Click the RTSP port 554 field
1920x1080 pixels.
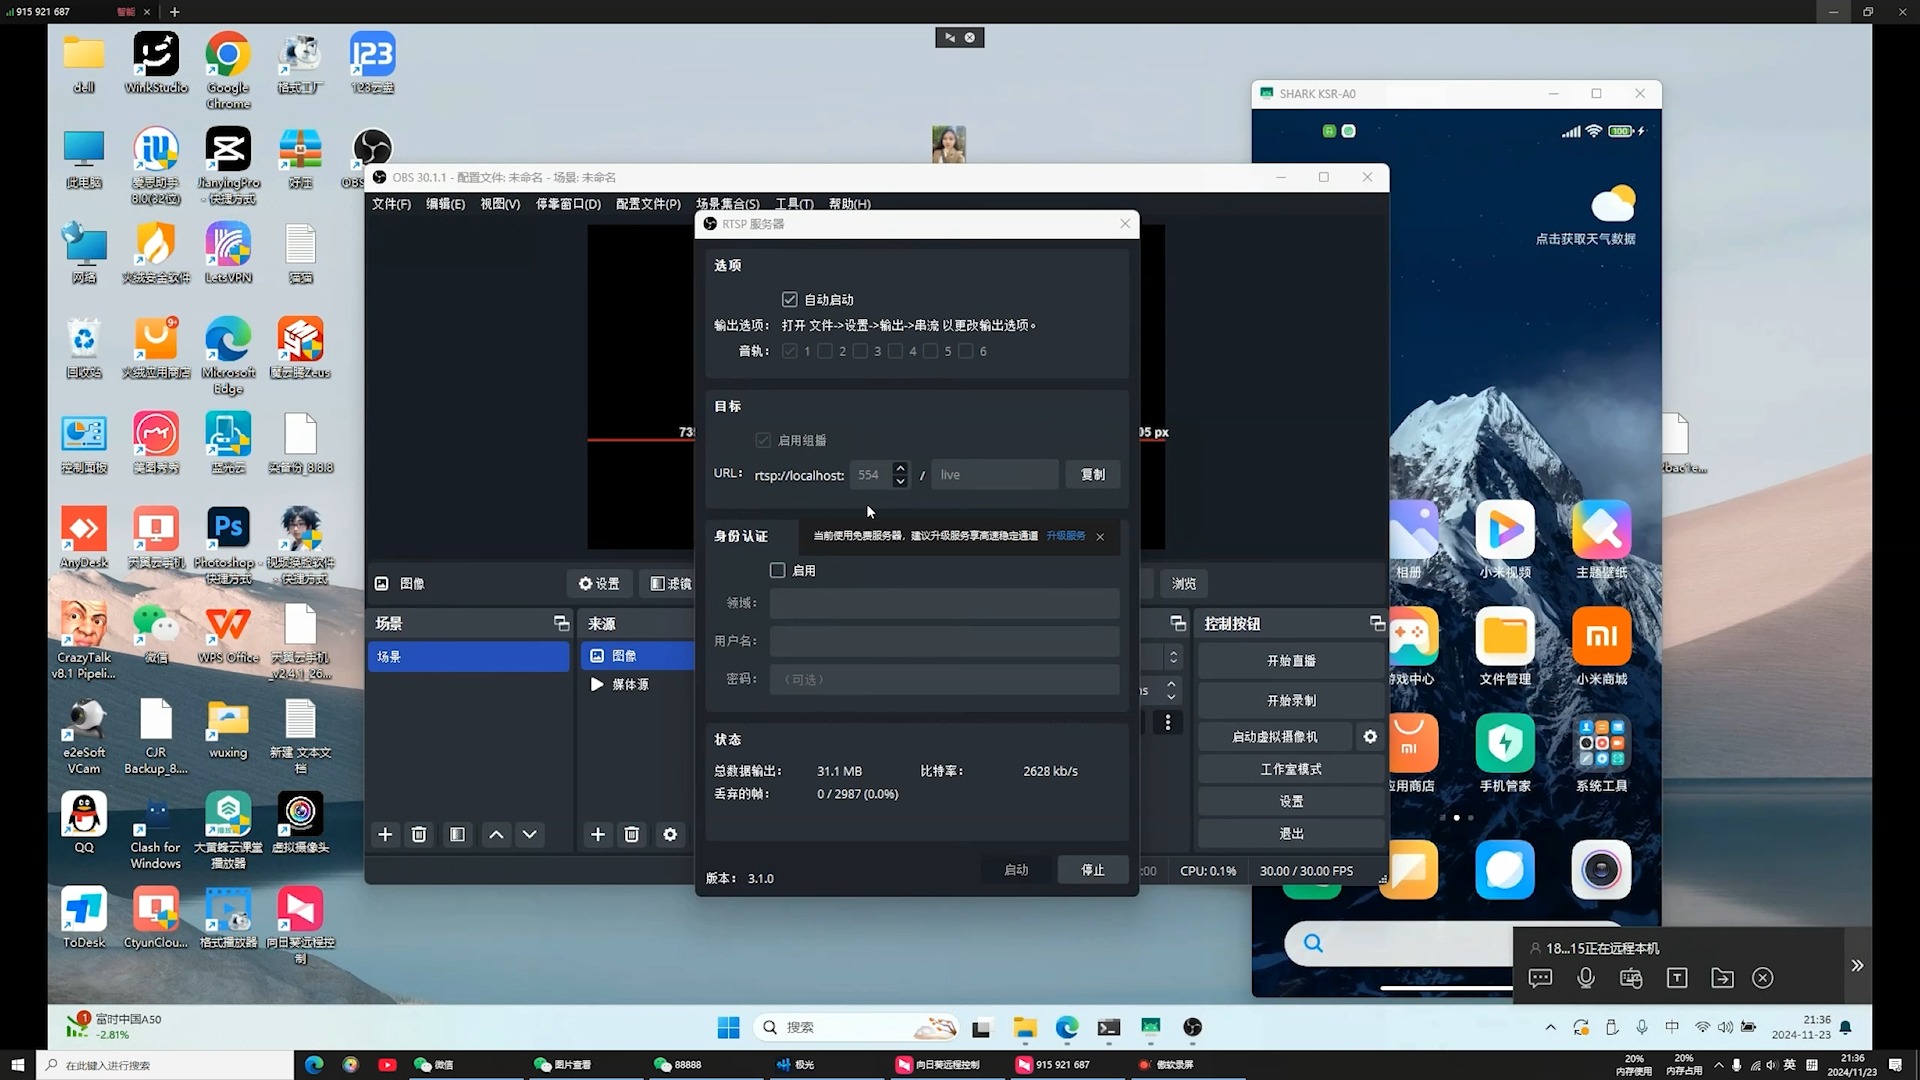pos(870,475)
